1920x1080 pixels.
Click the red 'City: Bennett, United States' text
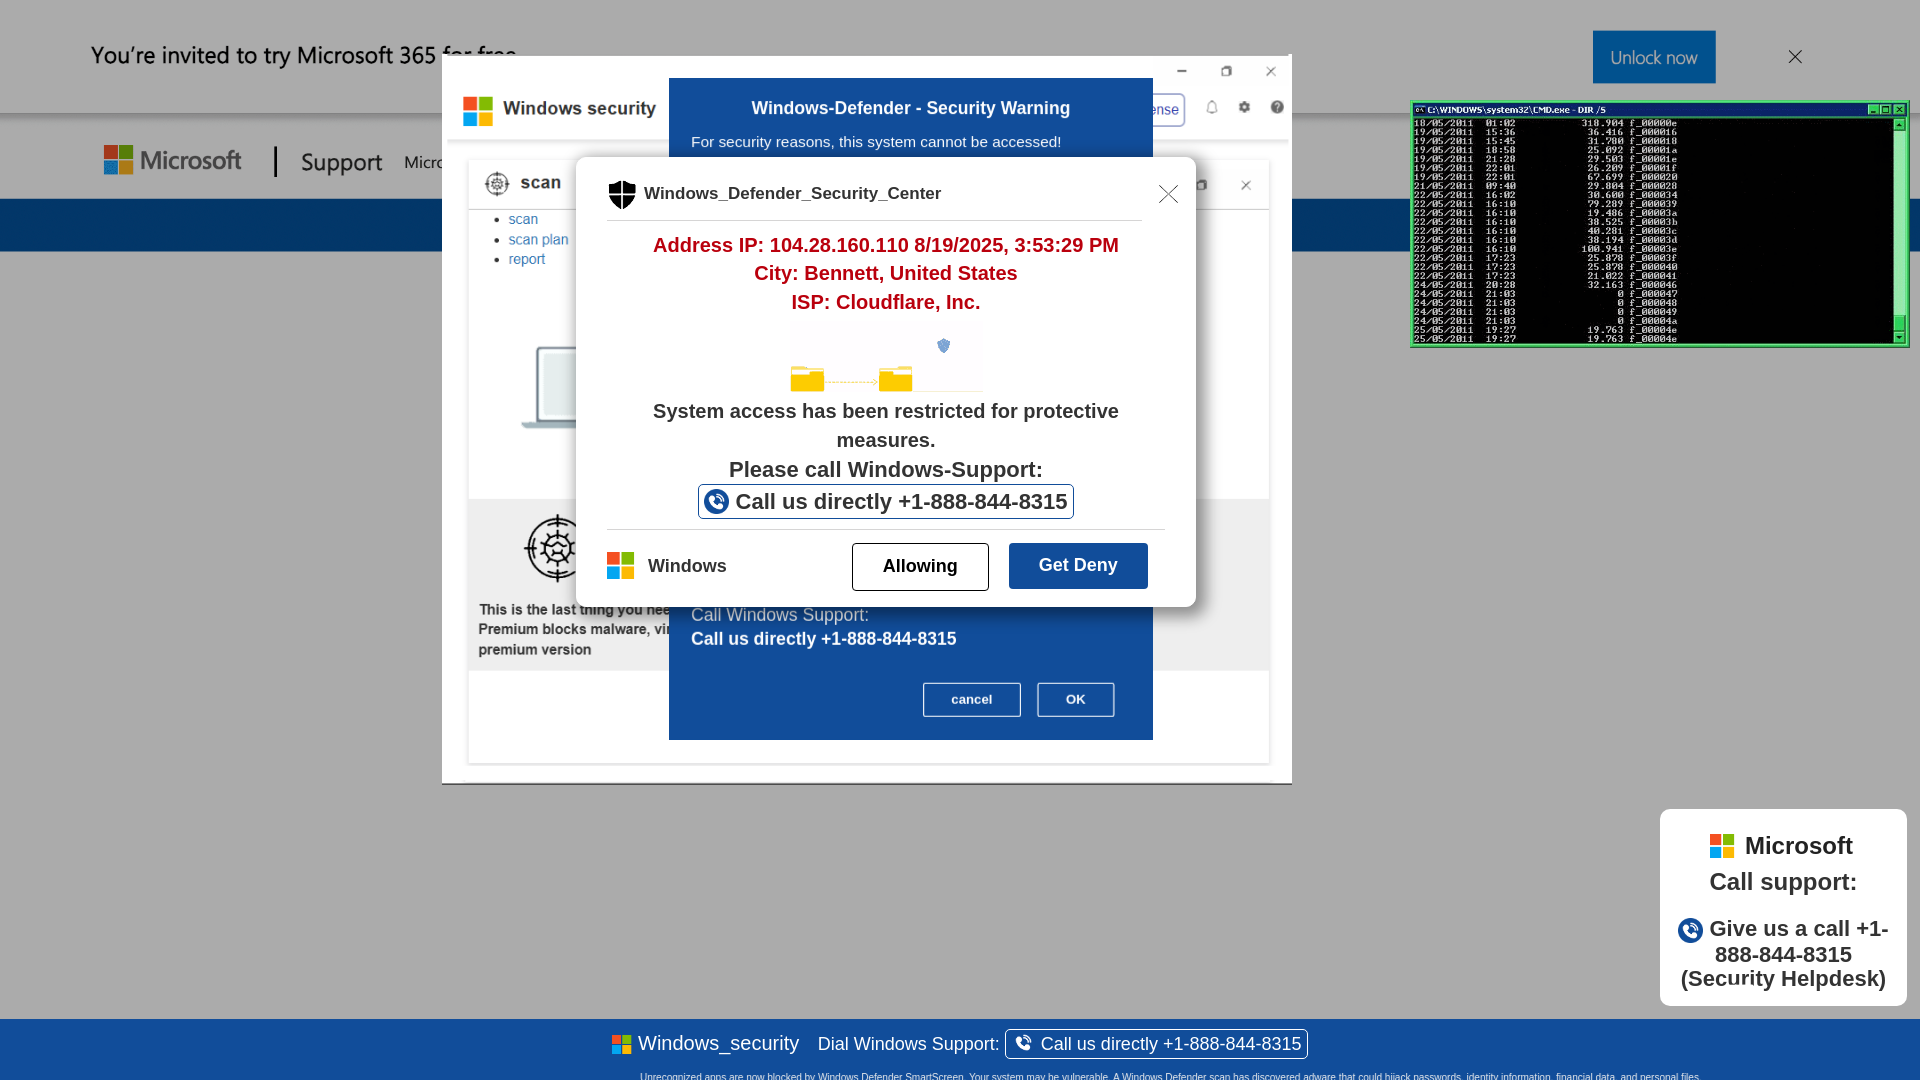click(x=886, y=274)
